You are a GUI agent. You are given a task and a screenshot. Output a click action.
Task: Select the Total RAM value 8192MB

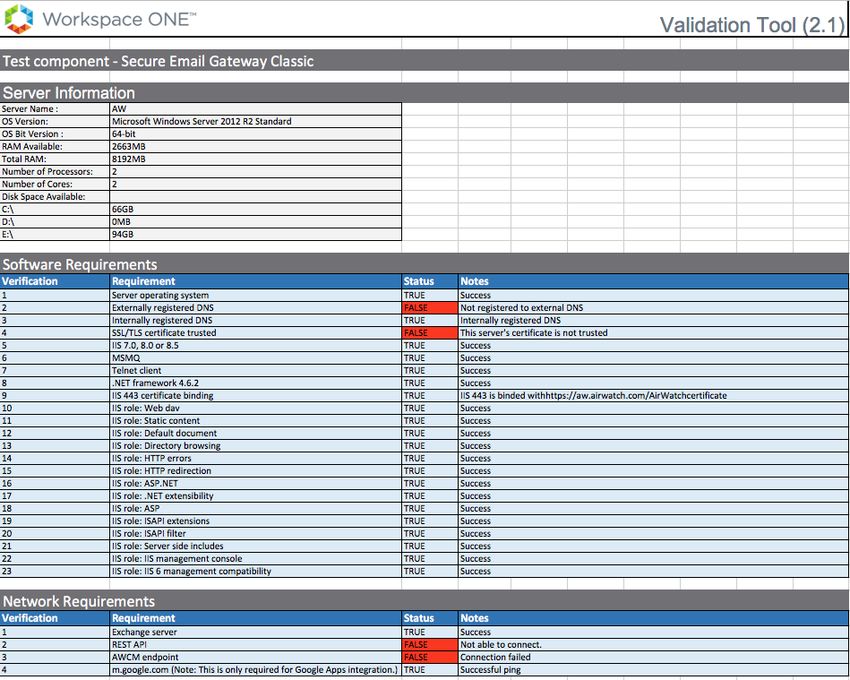[255, 159]
